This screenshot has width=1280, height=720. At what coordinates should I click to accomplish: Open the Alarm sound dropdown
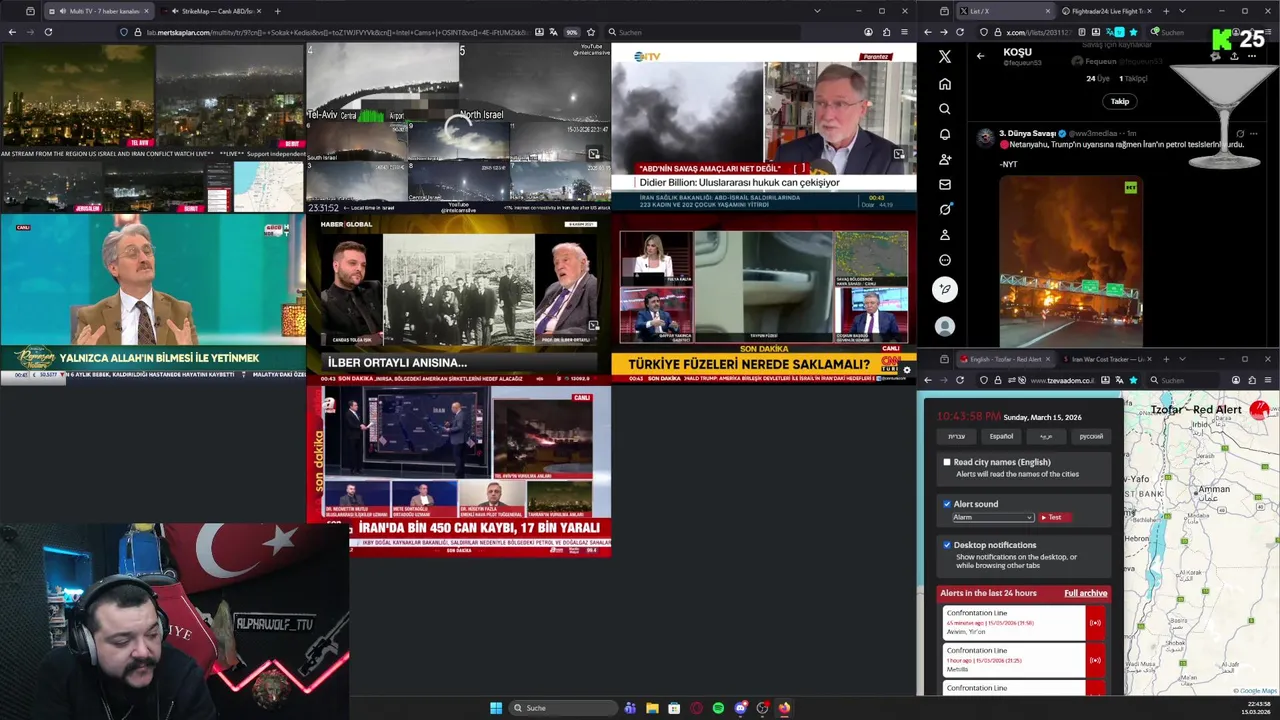click(x=992, y=517)
